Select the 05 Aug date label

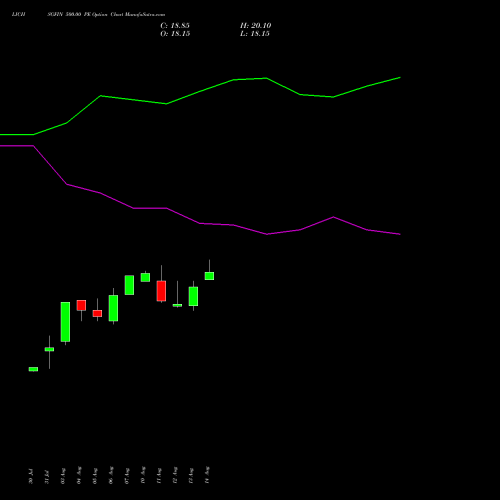tap(95, 476)
